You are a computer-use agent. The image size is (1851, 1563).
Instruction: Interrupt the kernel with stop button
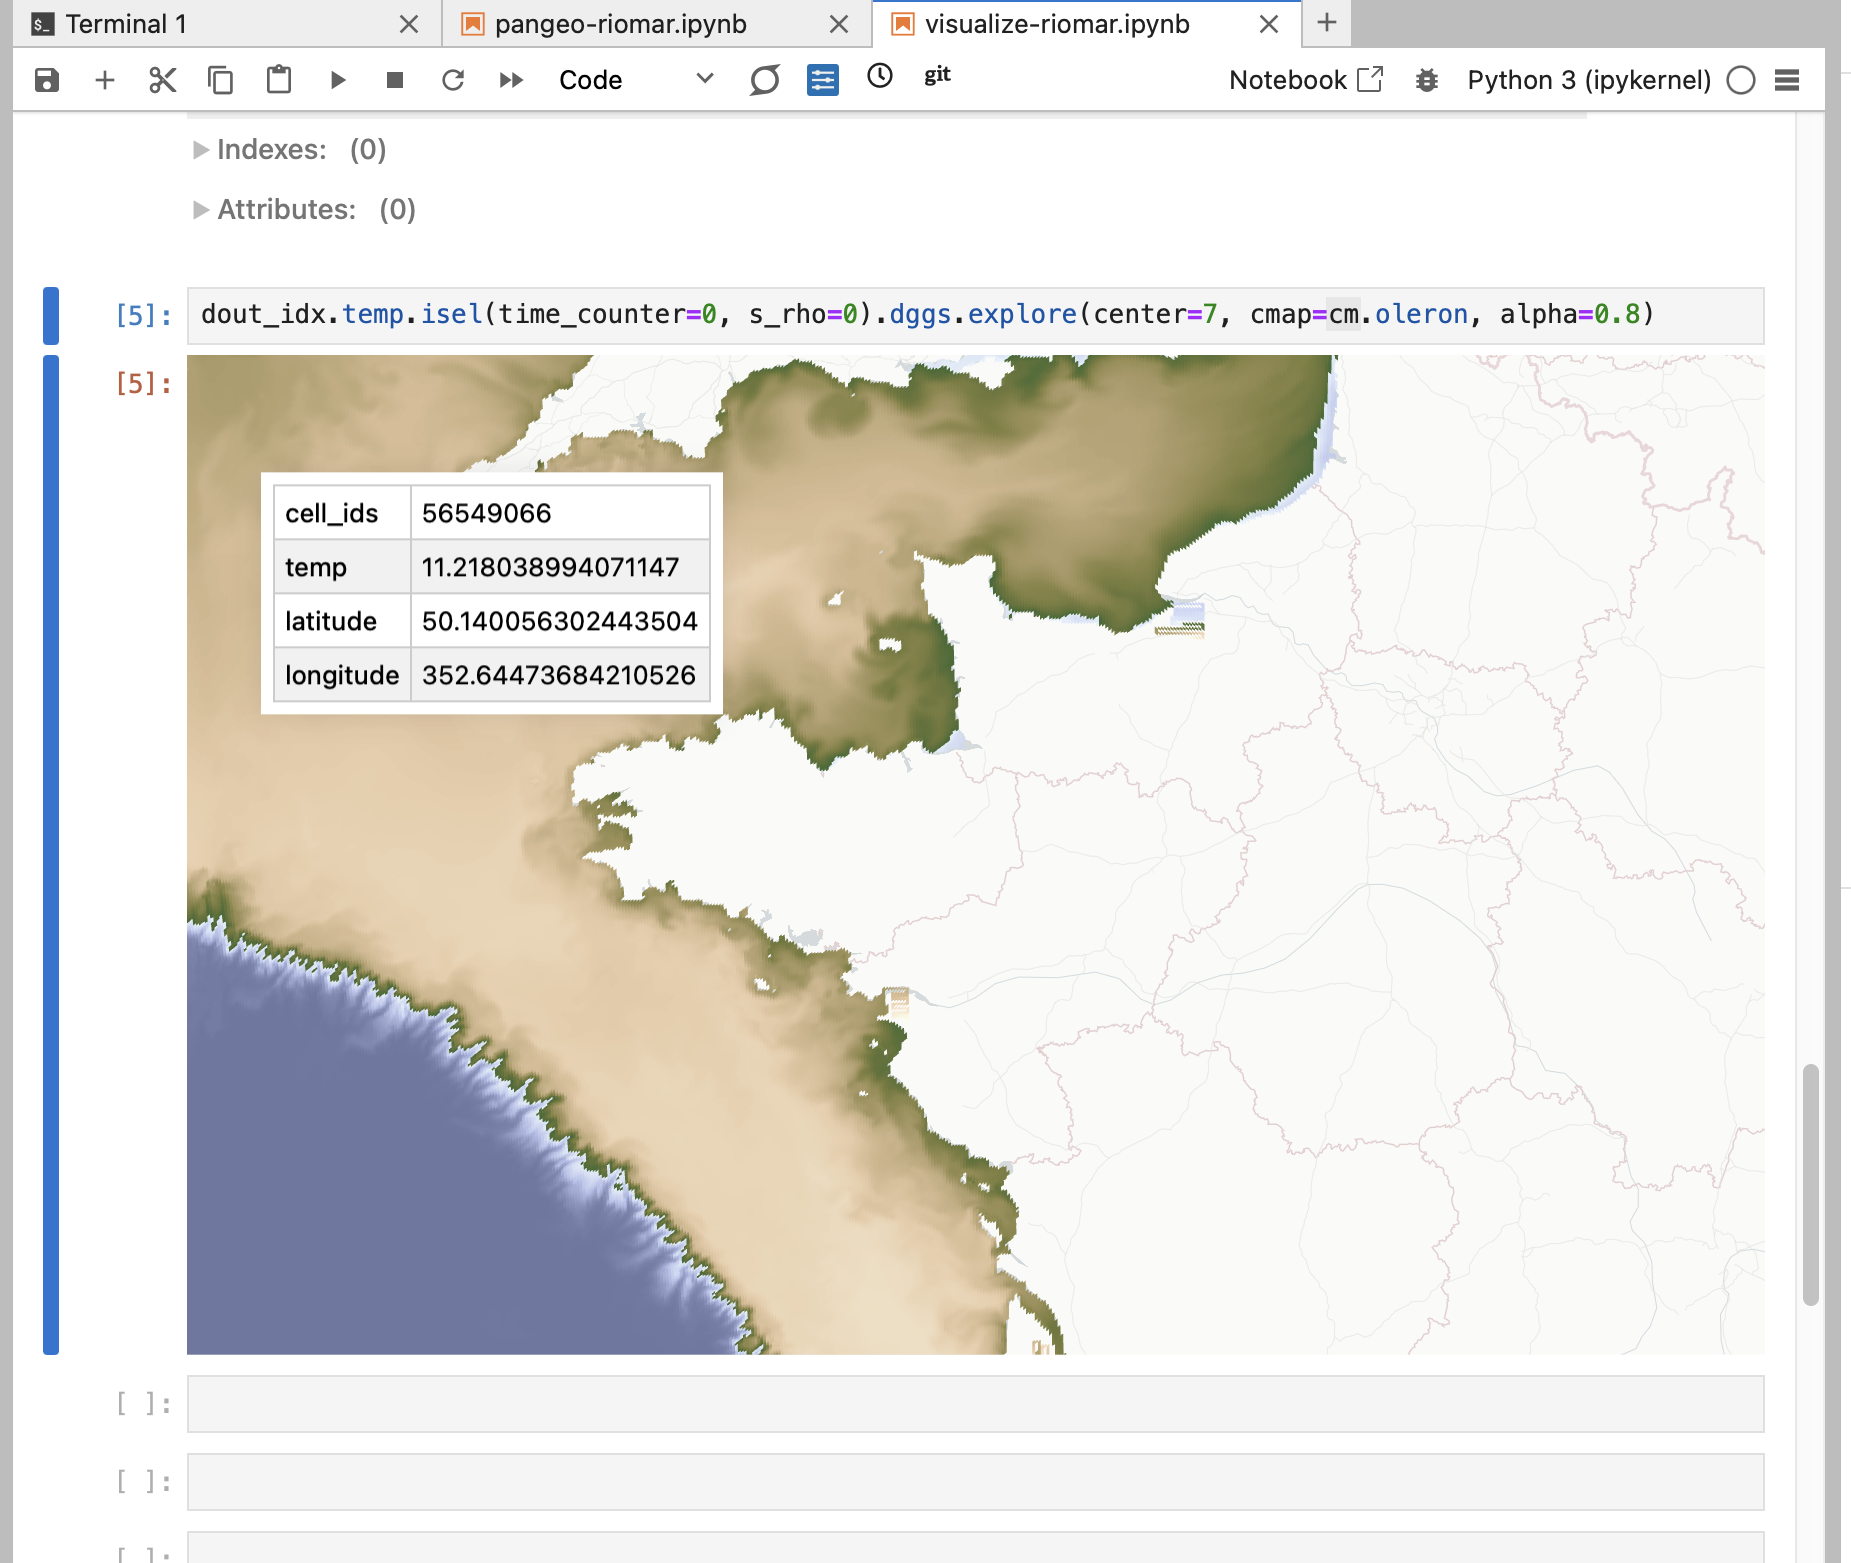[x=395, y=80]
